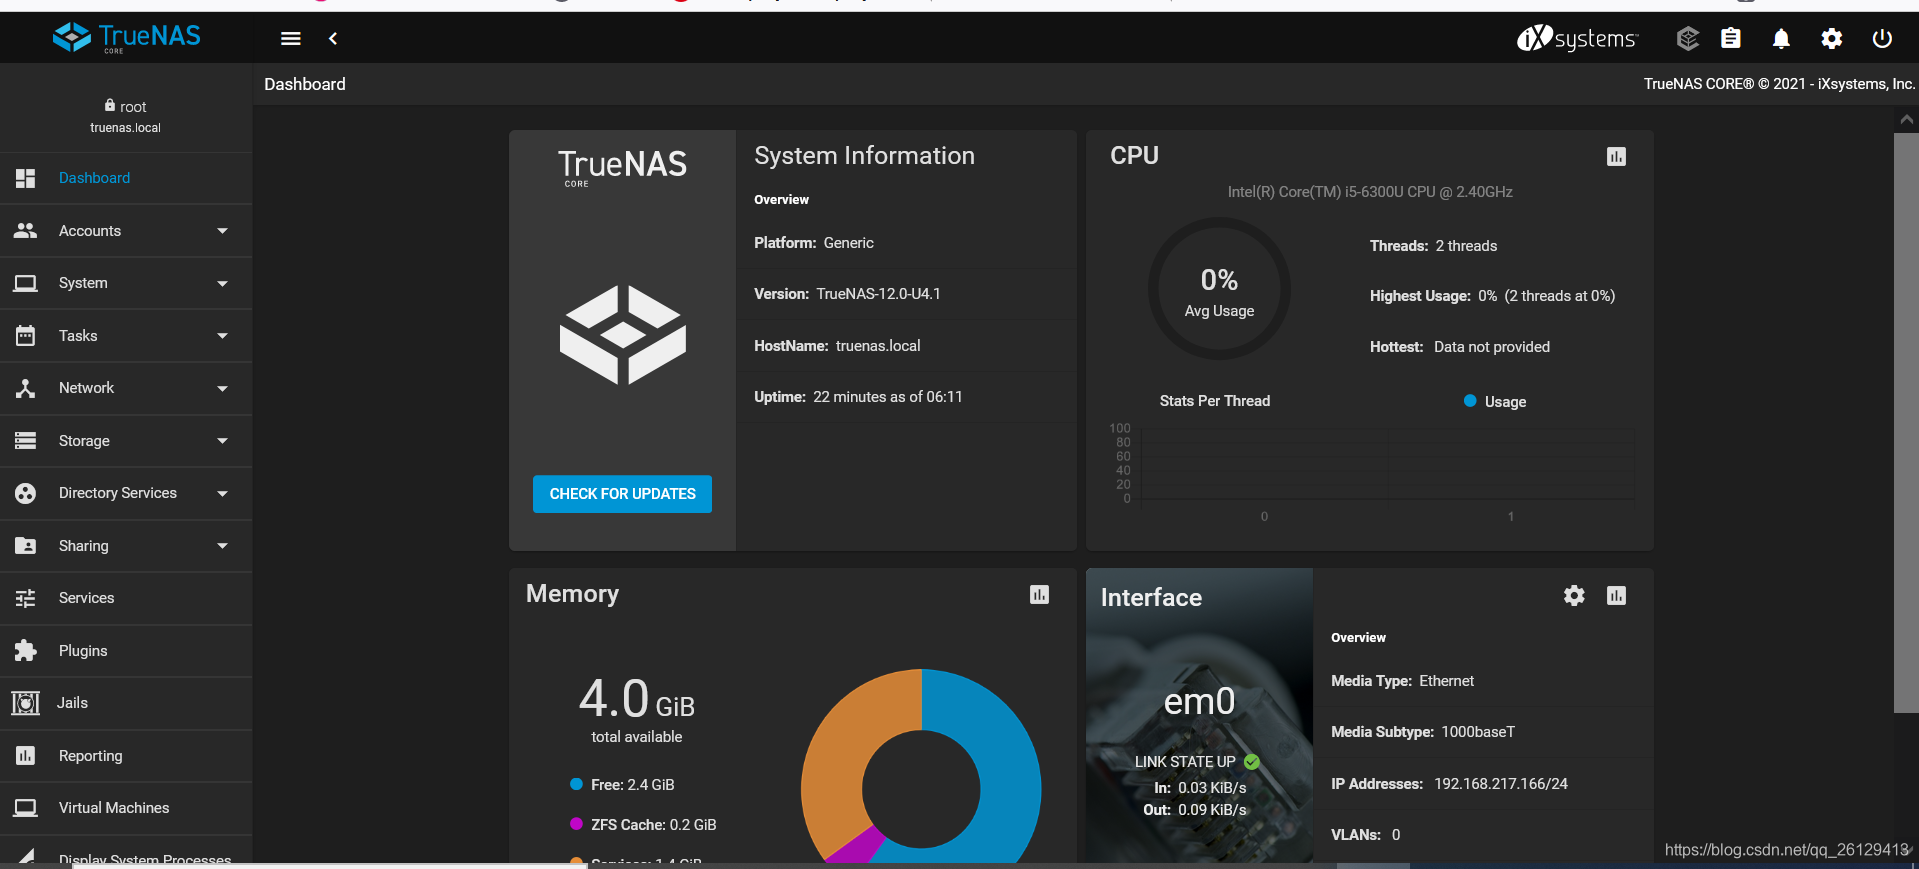Screen dimensions: 1919x869
Task: Click the TrueNAS cube logo in System Information
Action: pyautogui.click(x=623, y=335)
